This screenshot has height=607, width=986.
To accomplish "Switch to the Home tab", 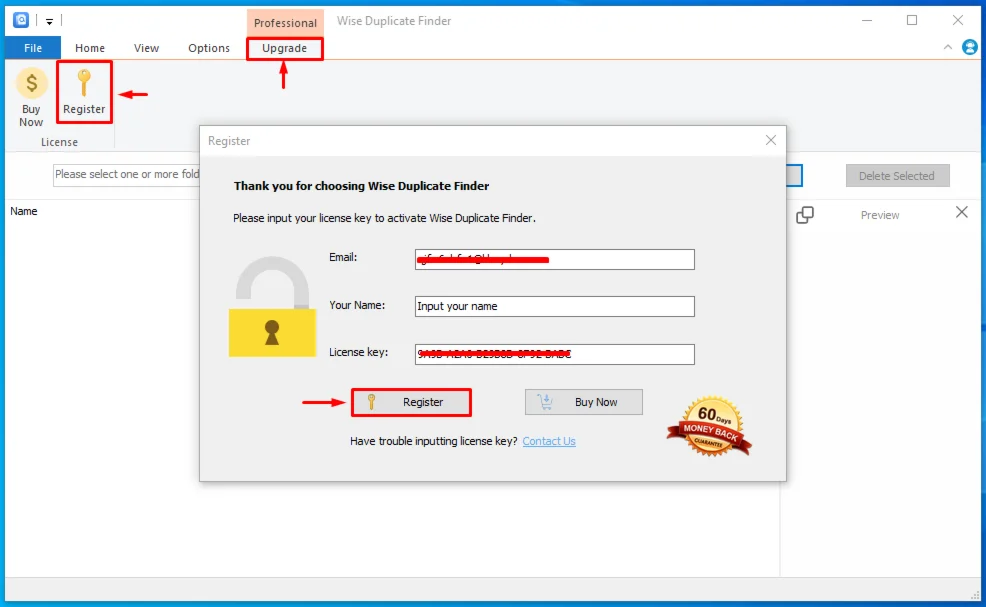I will click(x=90, y=48).
